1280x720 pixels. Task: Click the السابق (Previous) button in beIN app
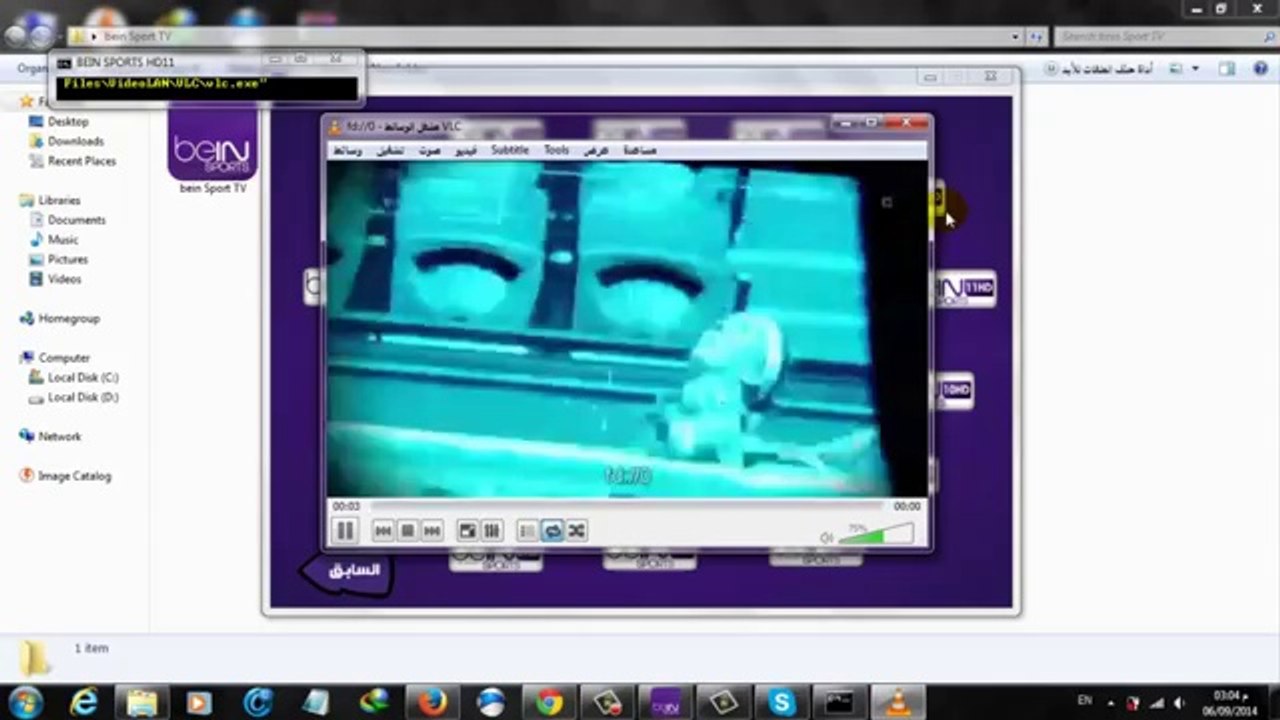[346, 571]
